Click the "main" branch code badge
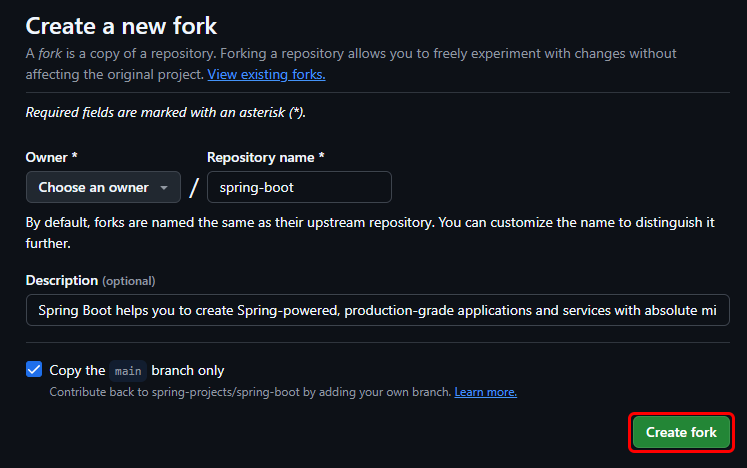Screen dimensions: 747x468 tap(127, 371)
